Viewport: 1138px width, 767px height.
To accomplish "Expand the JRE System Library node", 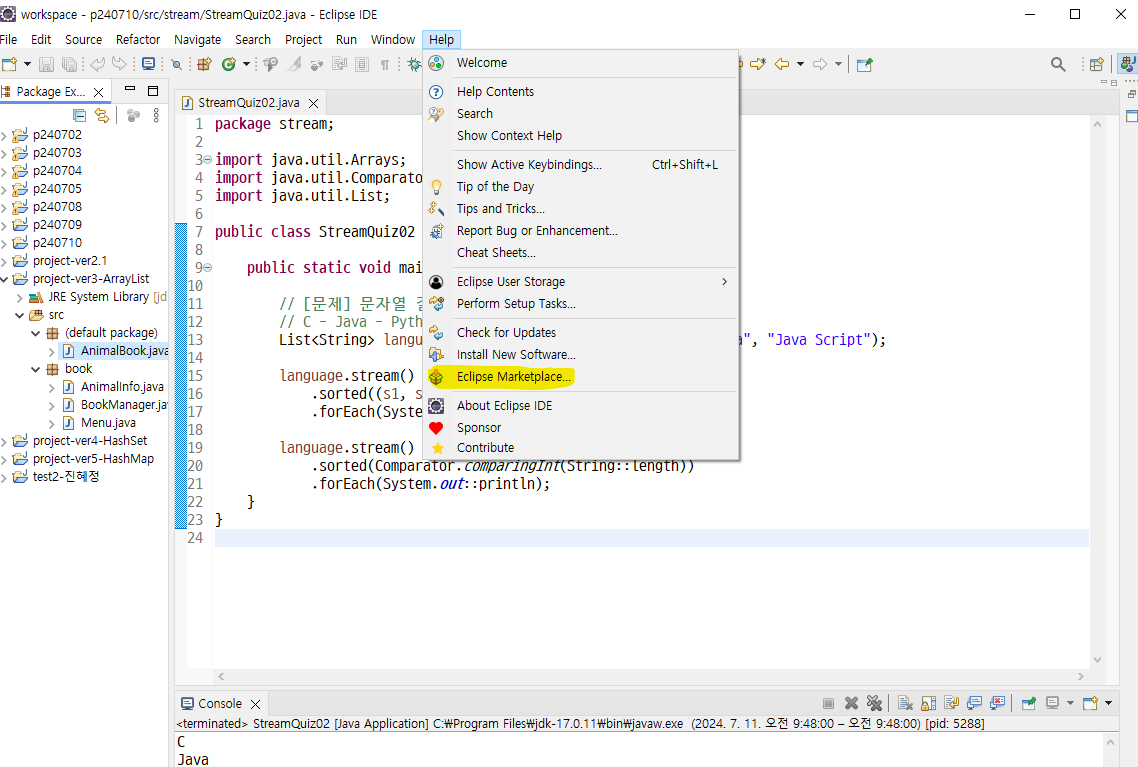I will coord(20,297).
